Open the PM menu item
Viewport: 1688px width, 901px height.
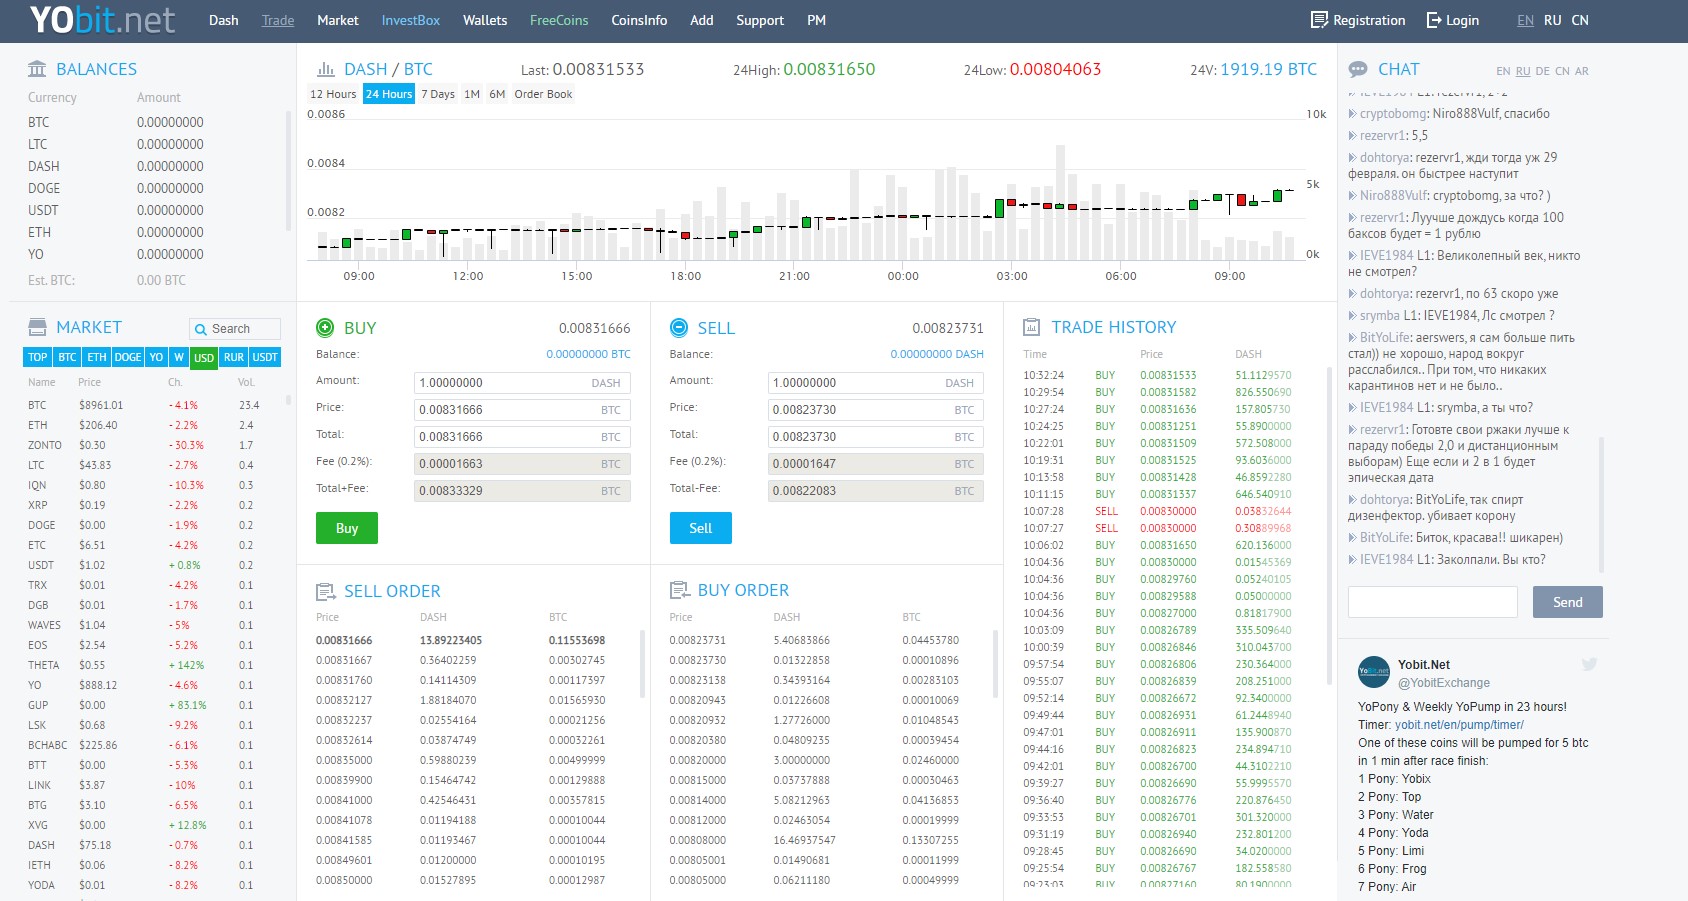click(817, 20)
